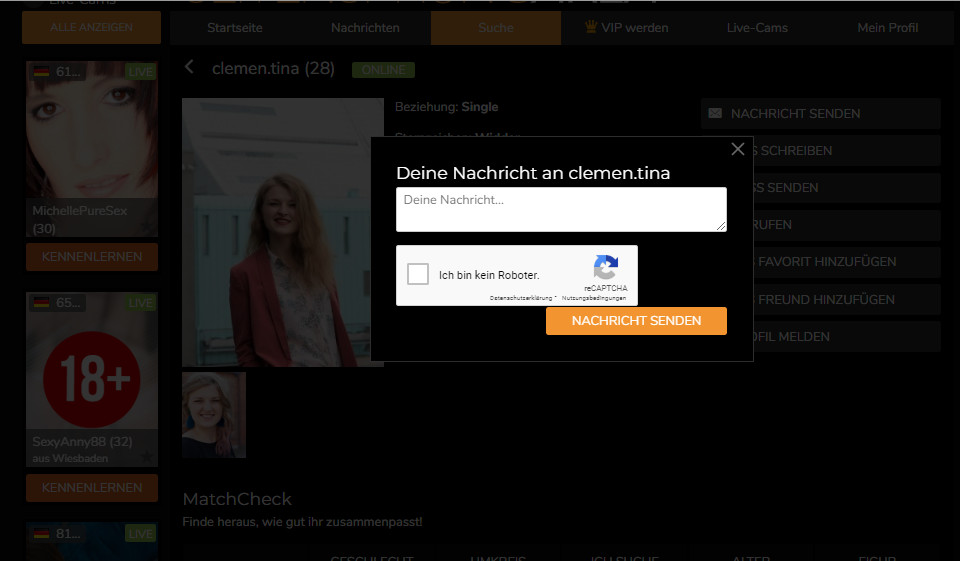
Task: Type in the 'Deine Nachricht' text field
Action: click(561, 209)
